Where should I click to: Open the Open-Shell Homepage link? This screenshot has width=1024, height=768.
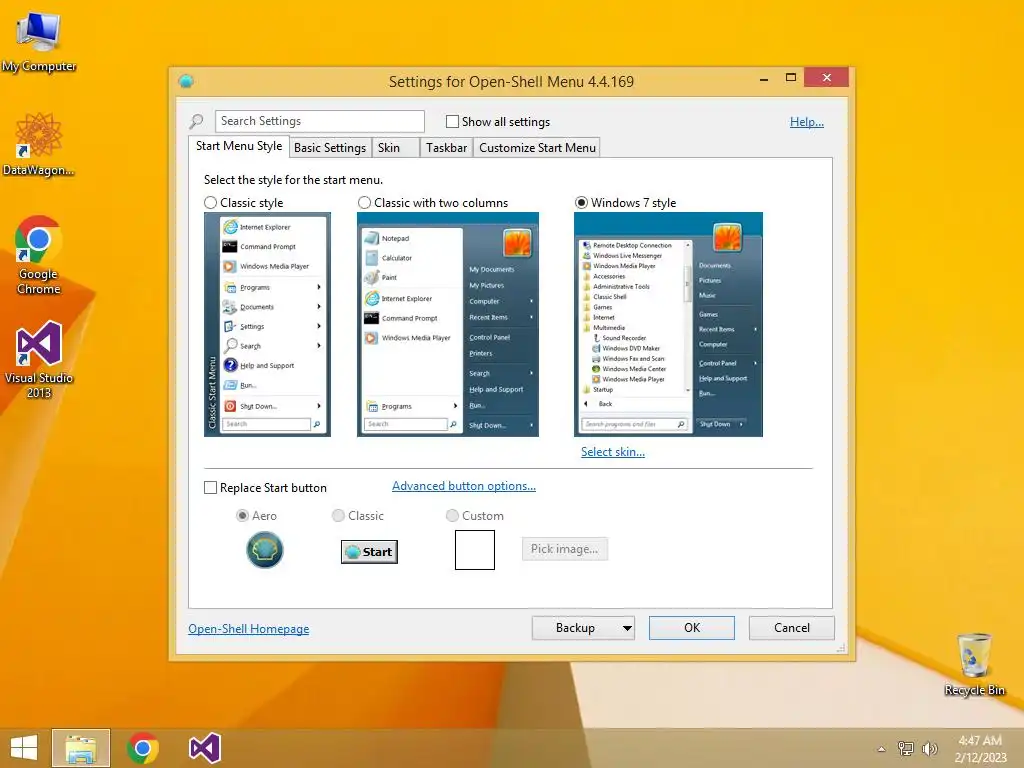click(249, 629)
